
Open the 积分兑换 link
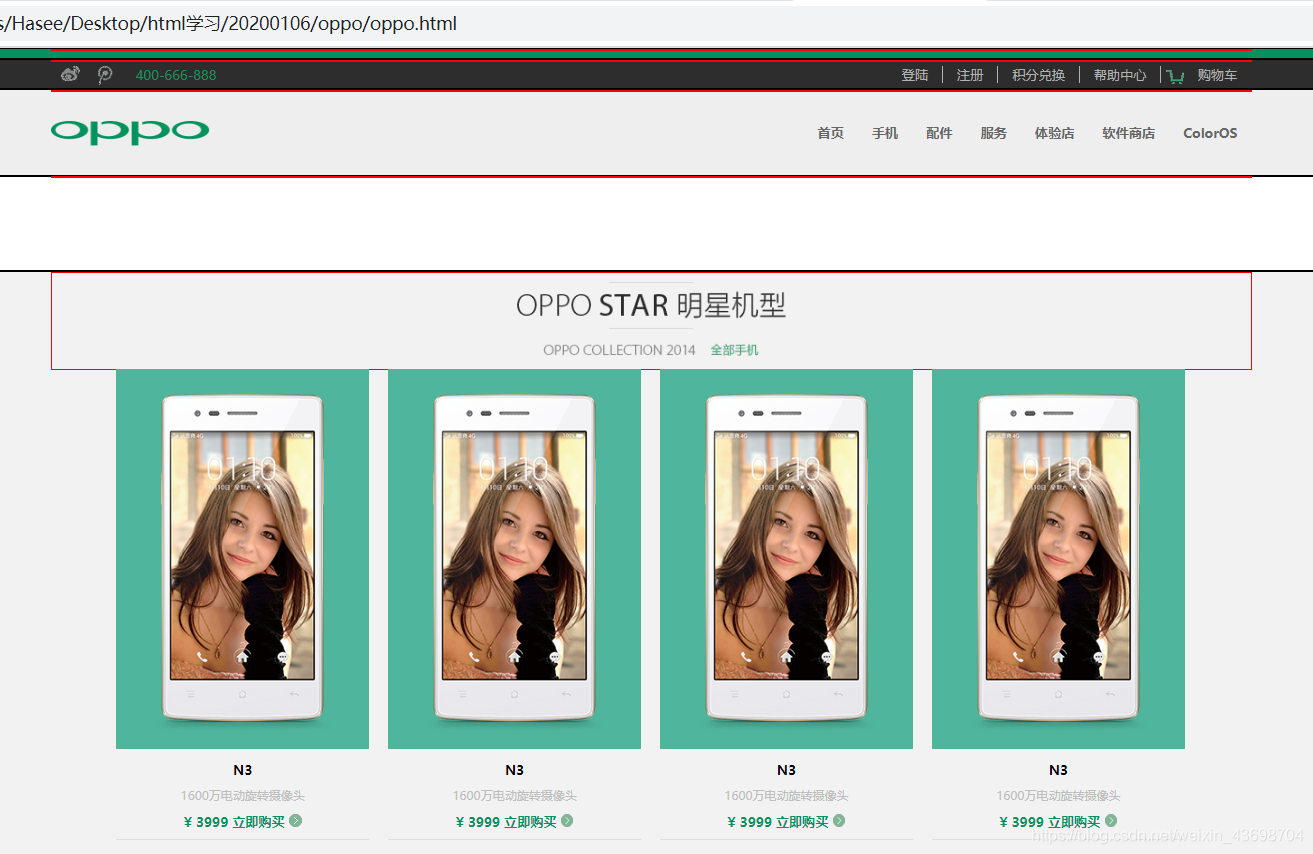1039,75
